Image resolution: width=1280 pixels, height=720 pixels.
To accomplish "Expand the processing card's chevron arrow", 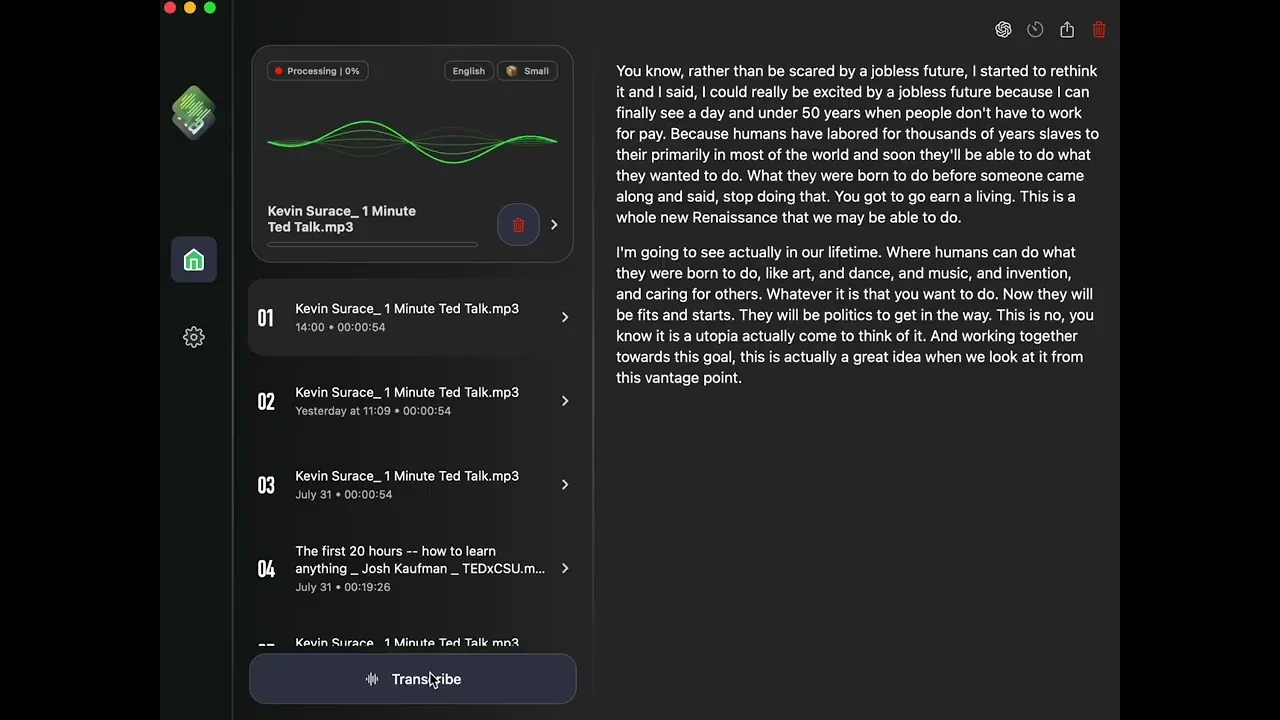I will (x=554, y=225).
